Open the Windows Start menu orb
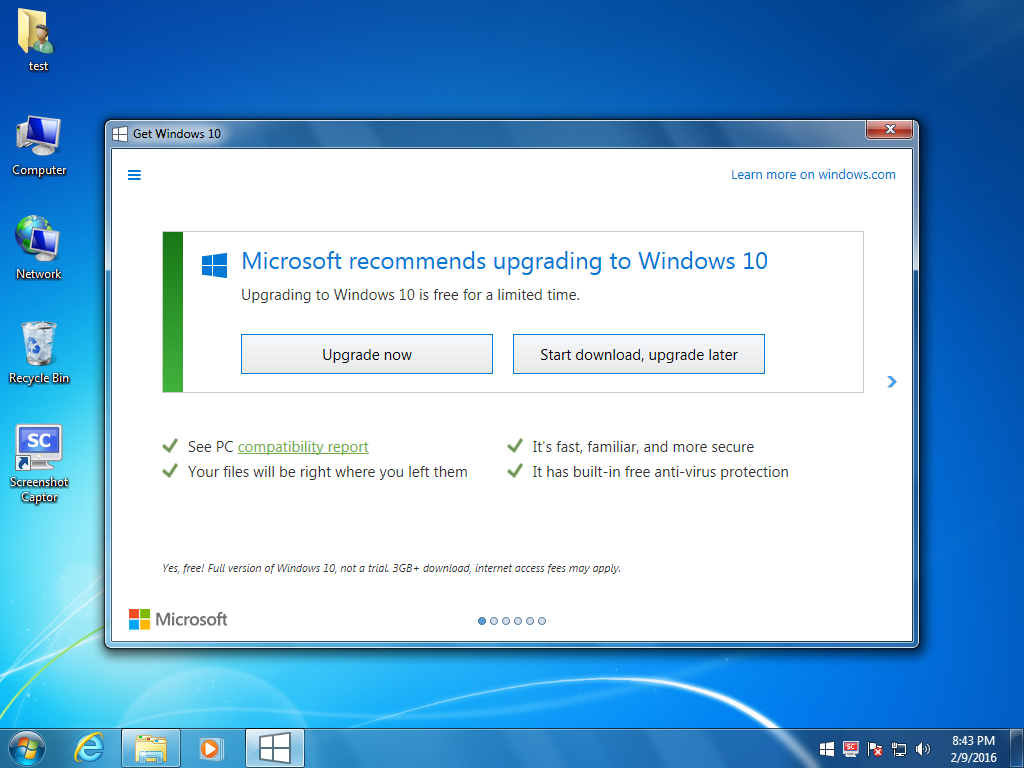 (x=27, y=748)
